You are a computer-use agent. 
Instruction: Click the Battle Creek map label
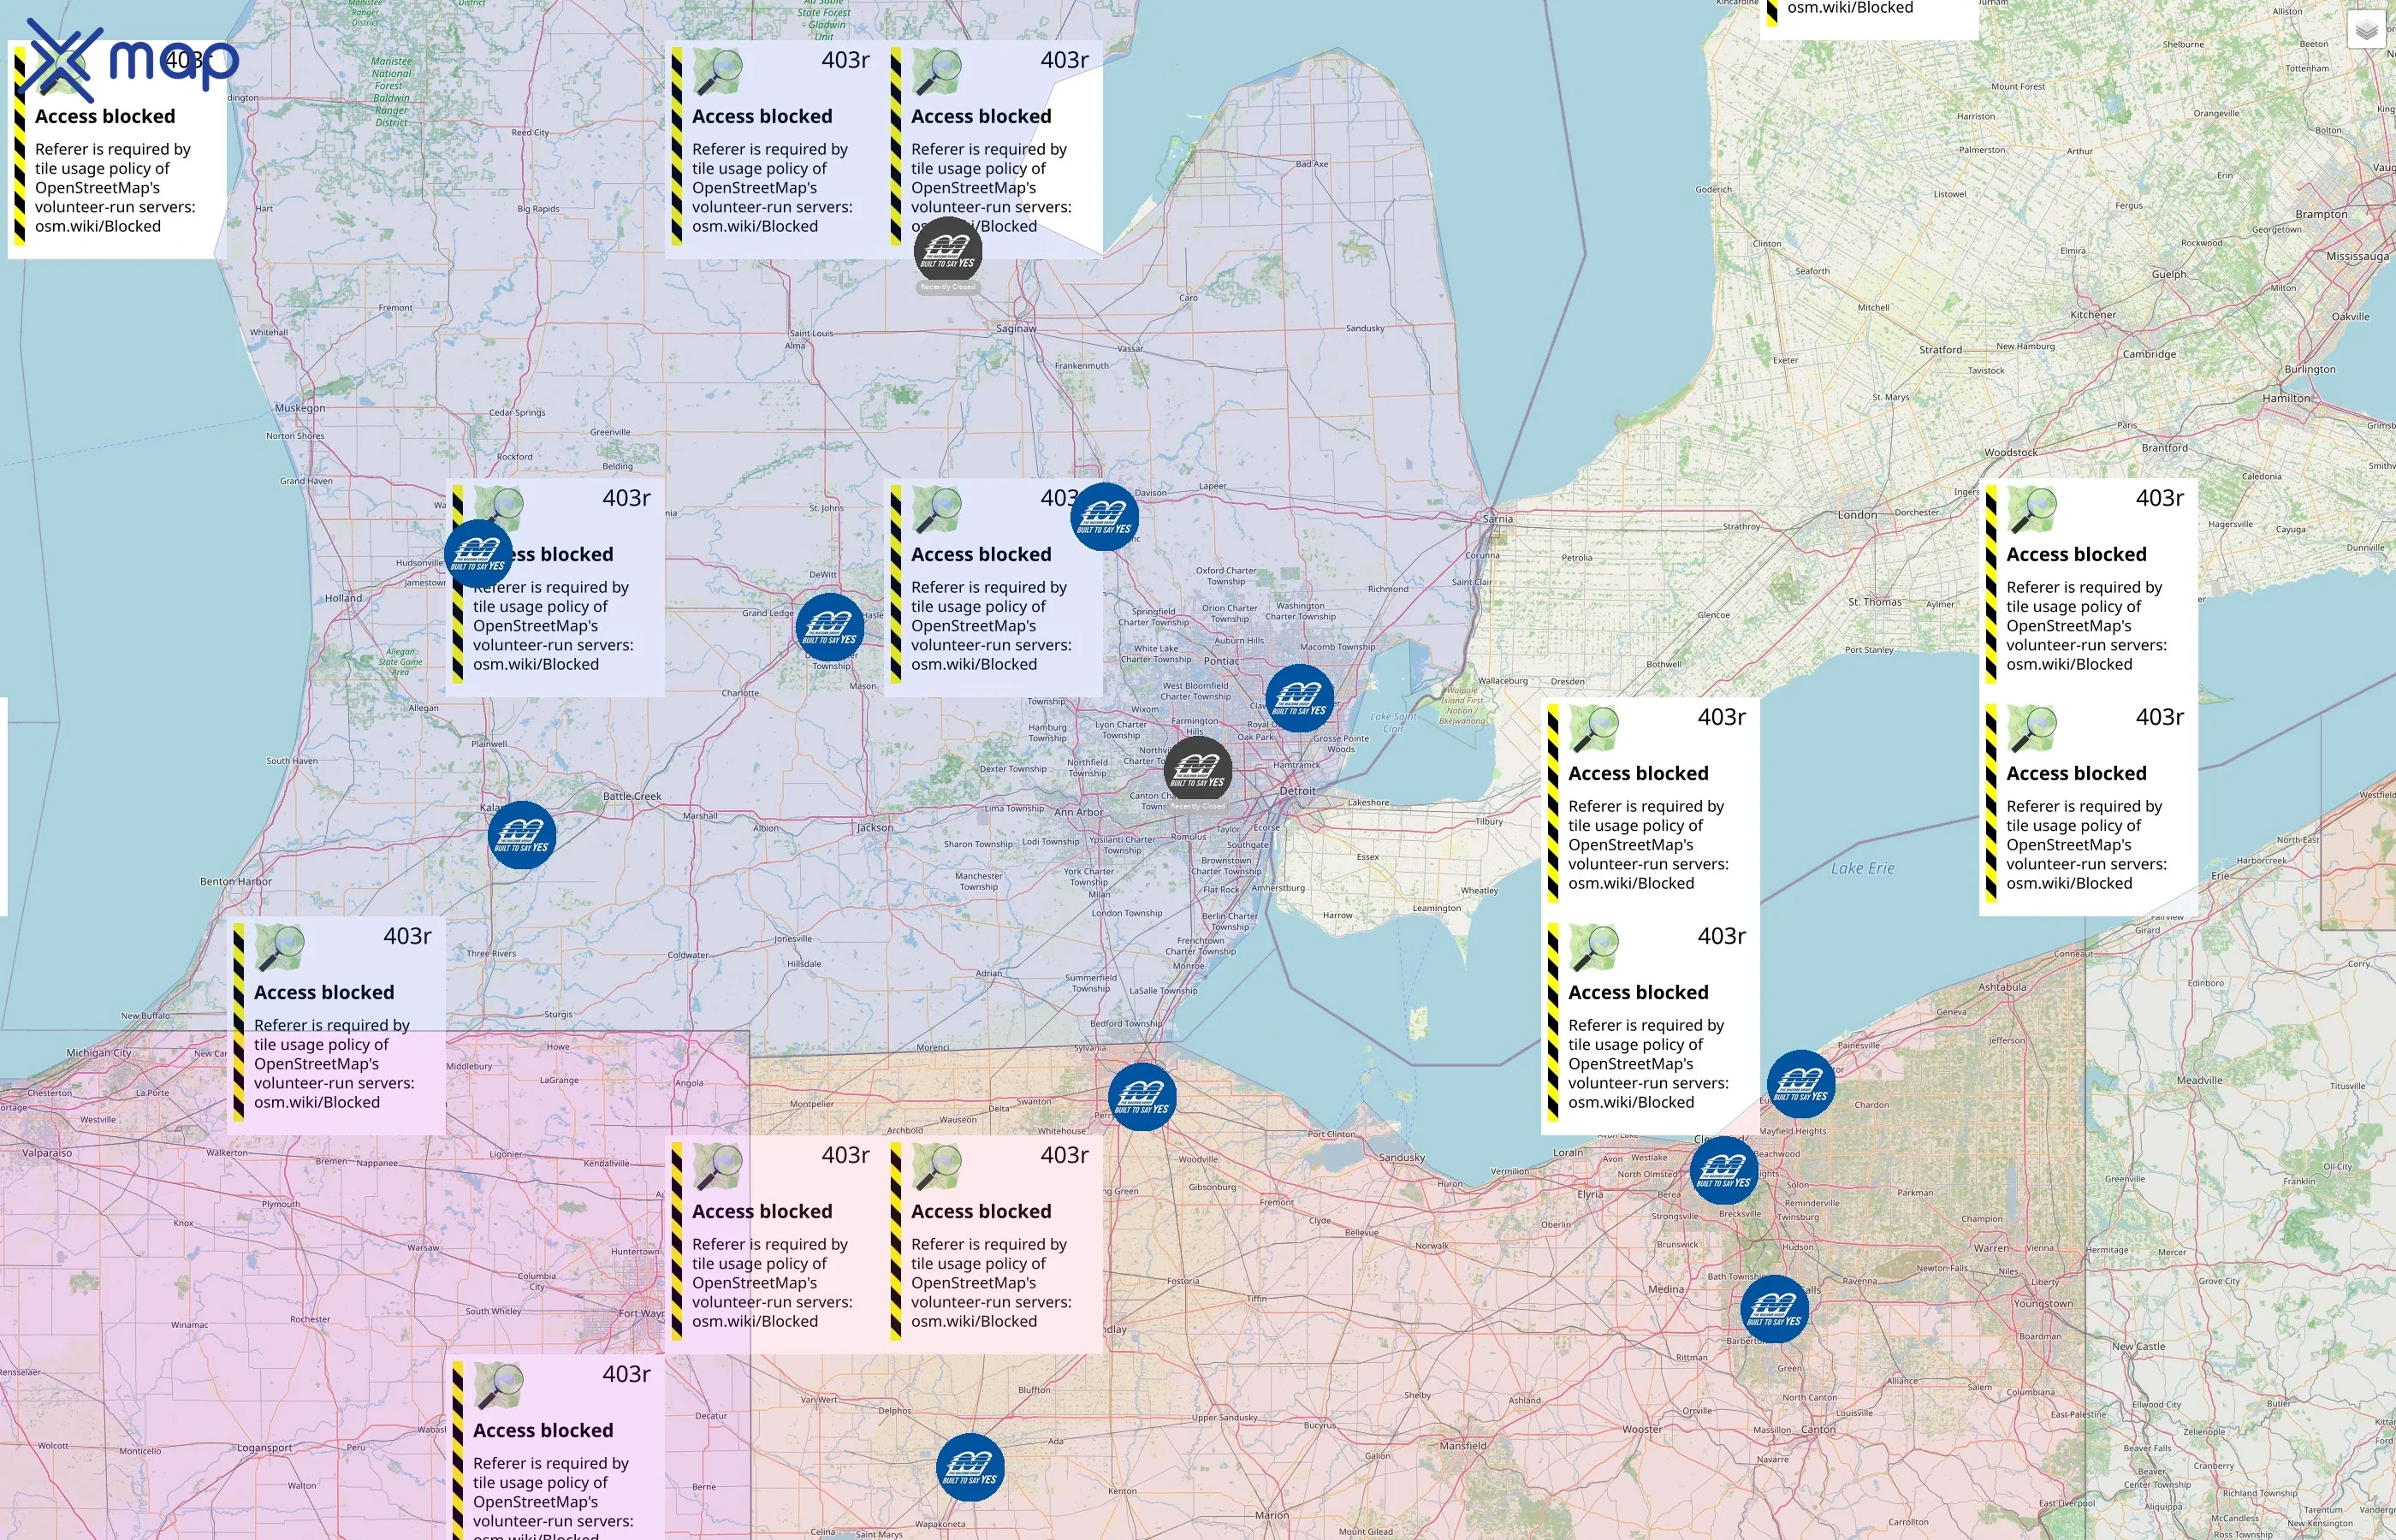pos(632,796)
